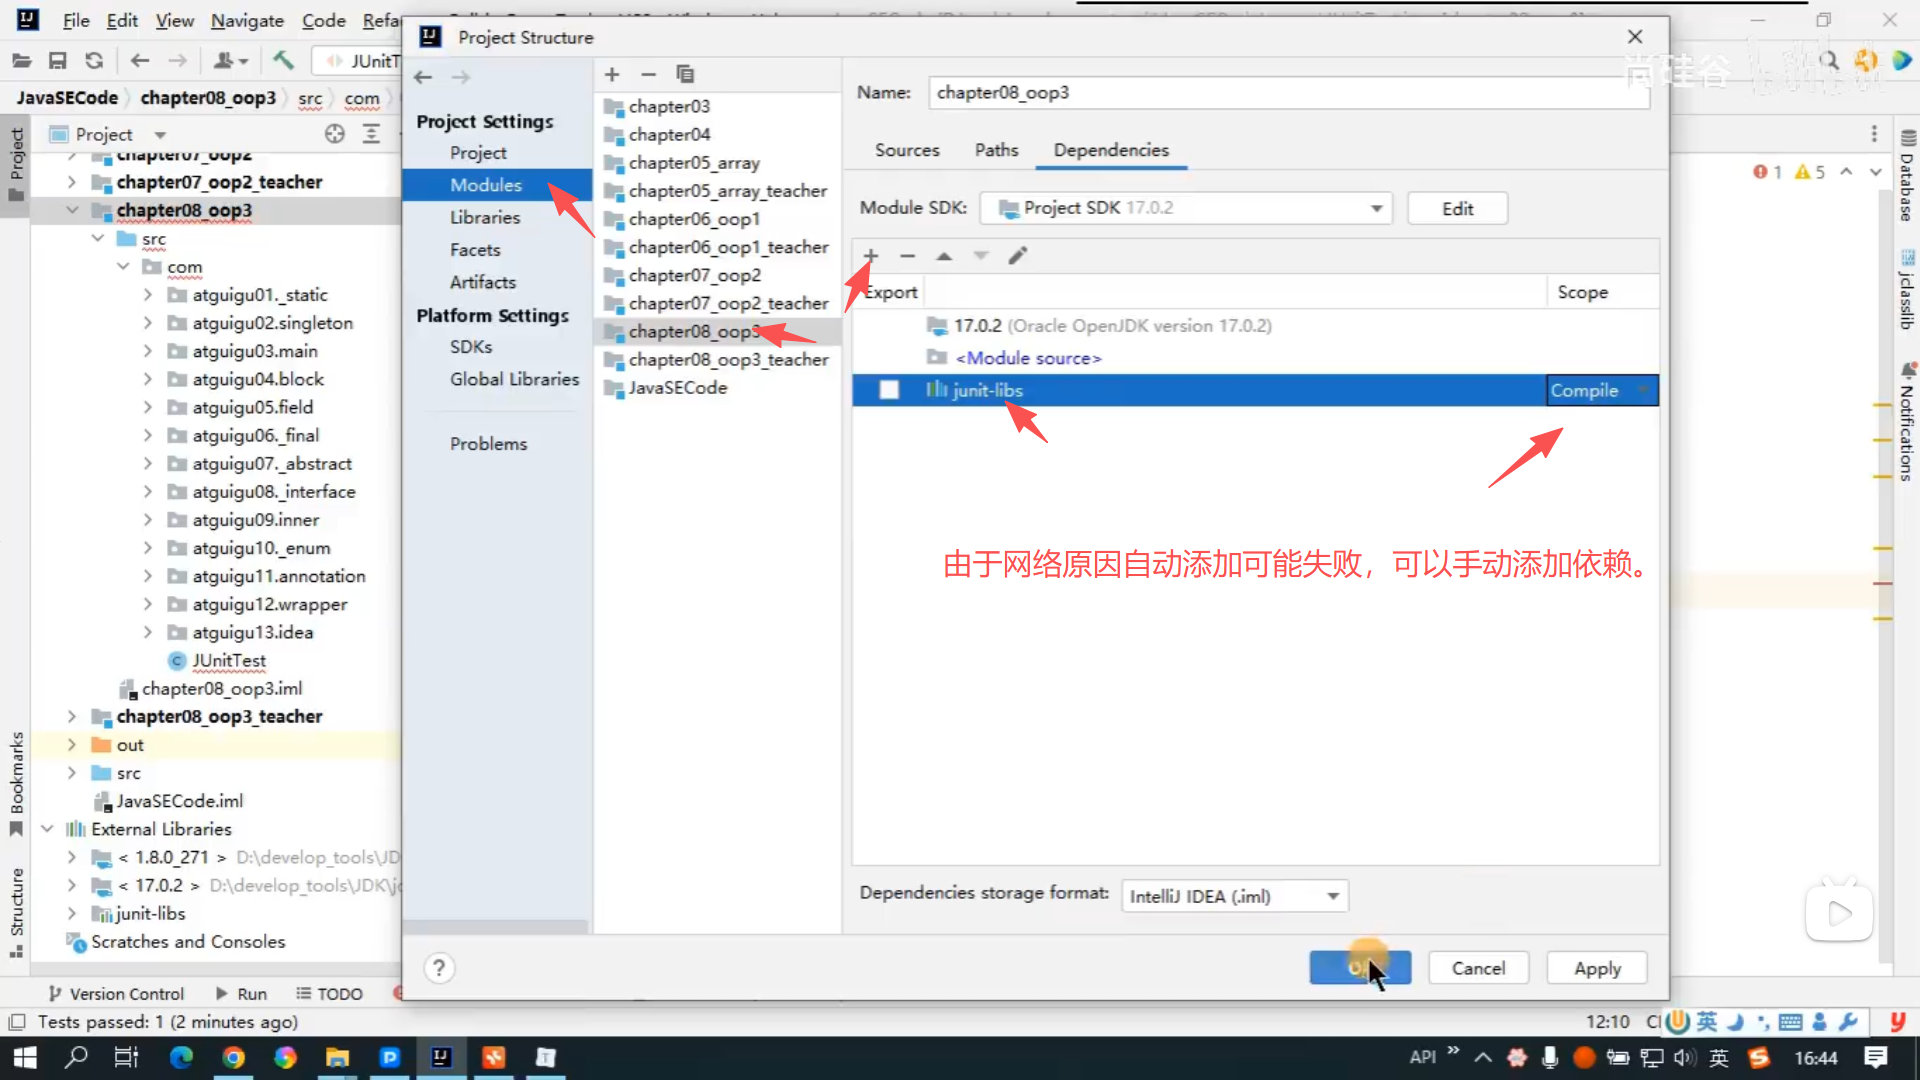Click the move dependency up arrow
This screenshot has width=1920, height=1080.
[944, 256]
